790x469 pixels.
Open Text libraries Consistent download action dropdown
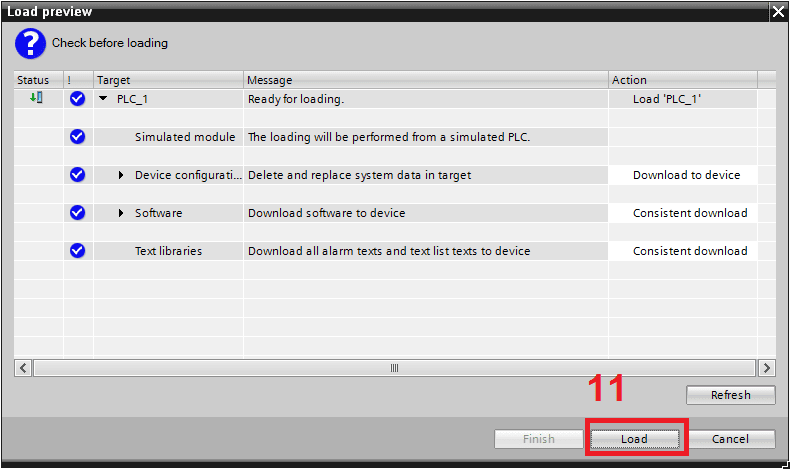(689, 251)
